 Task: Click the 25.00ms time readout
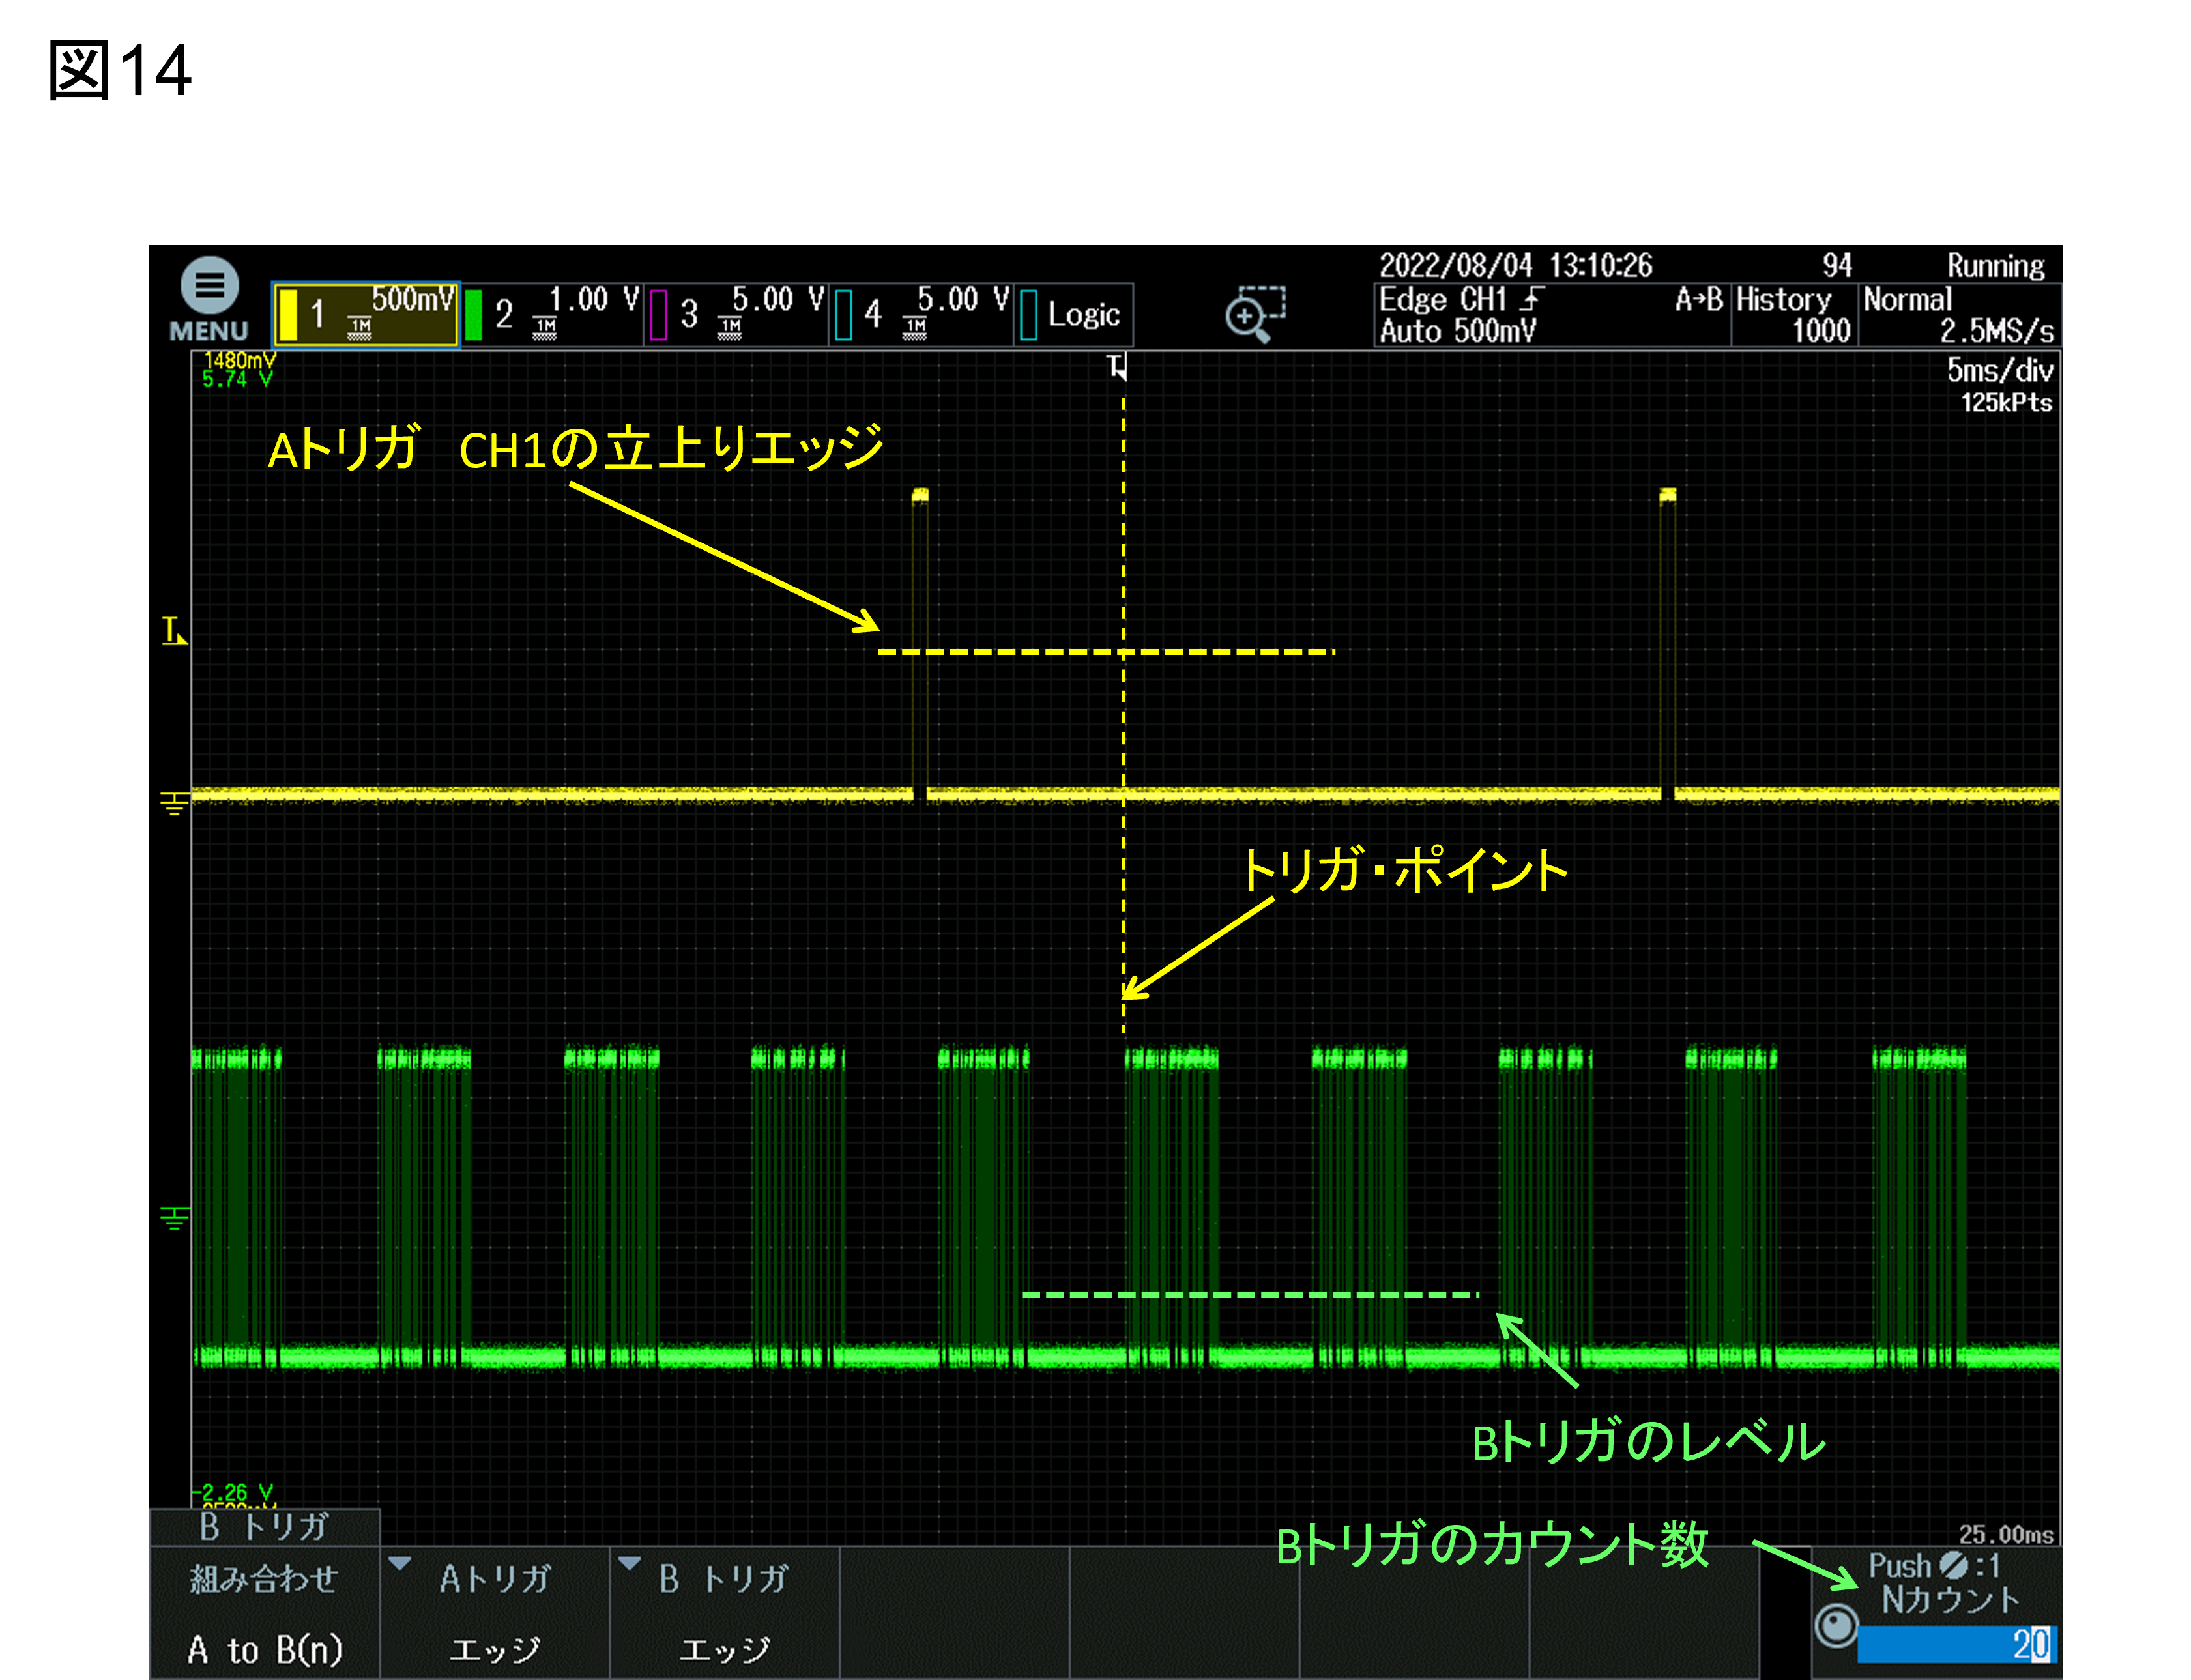(2006, 1534)
